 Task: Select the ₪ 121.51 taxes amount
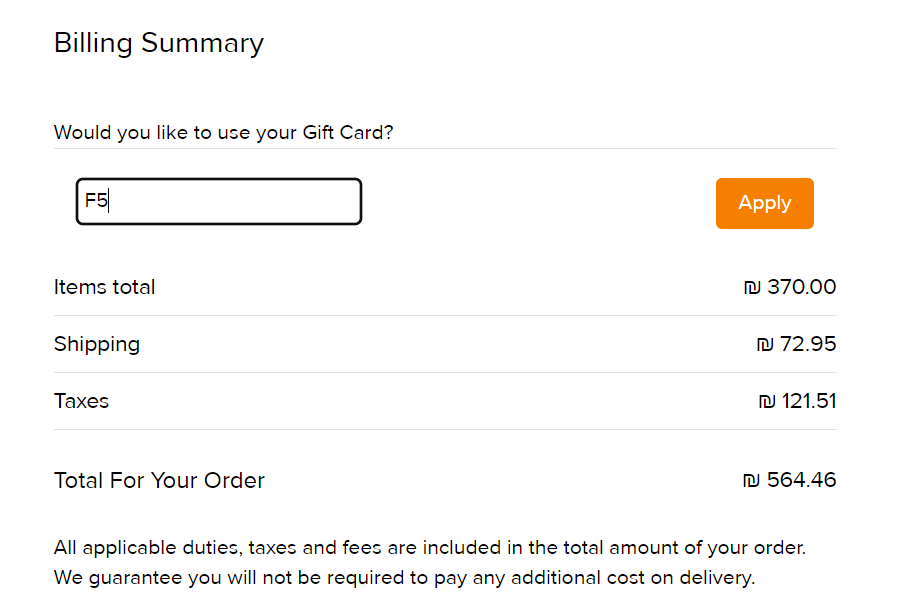tap(798, 401)
